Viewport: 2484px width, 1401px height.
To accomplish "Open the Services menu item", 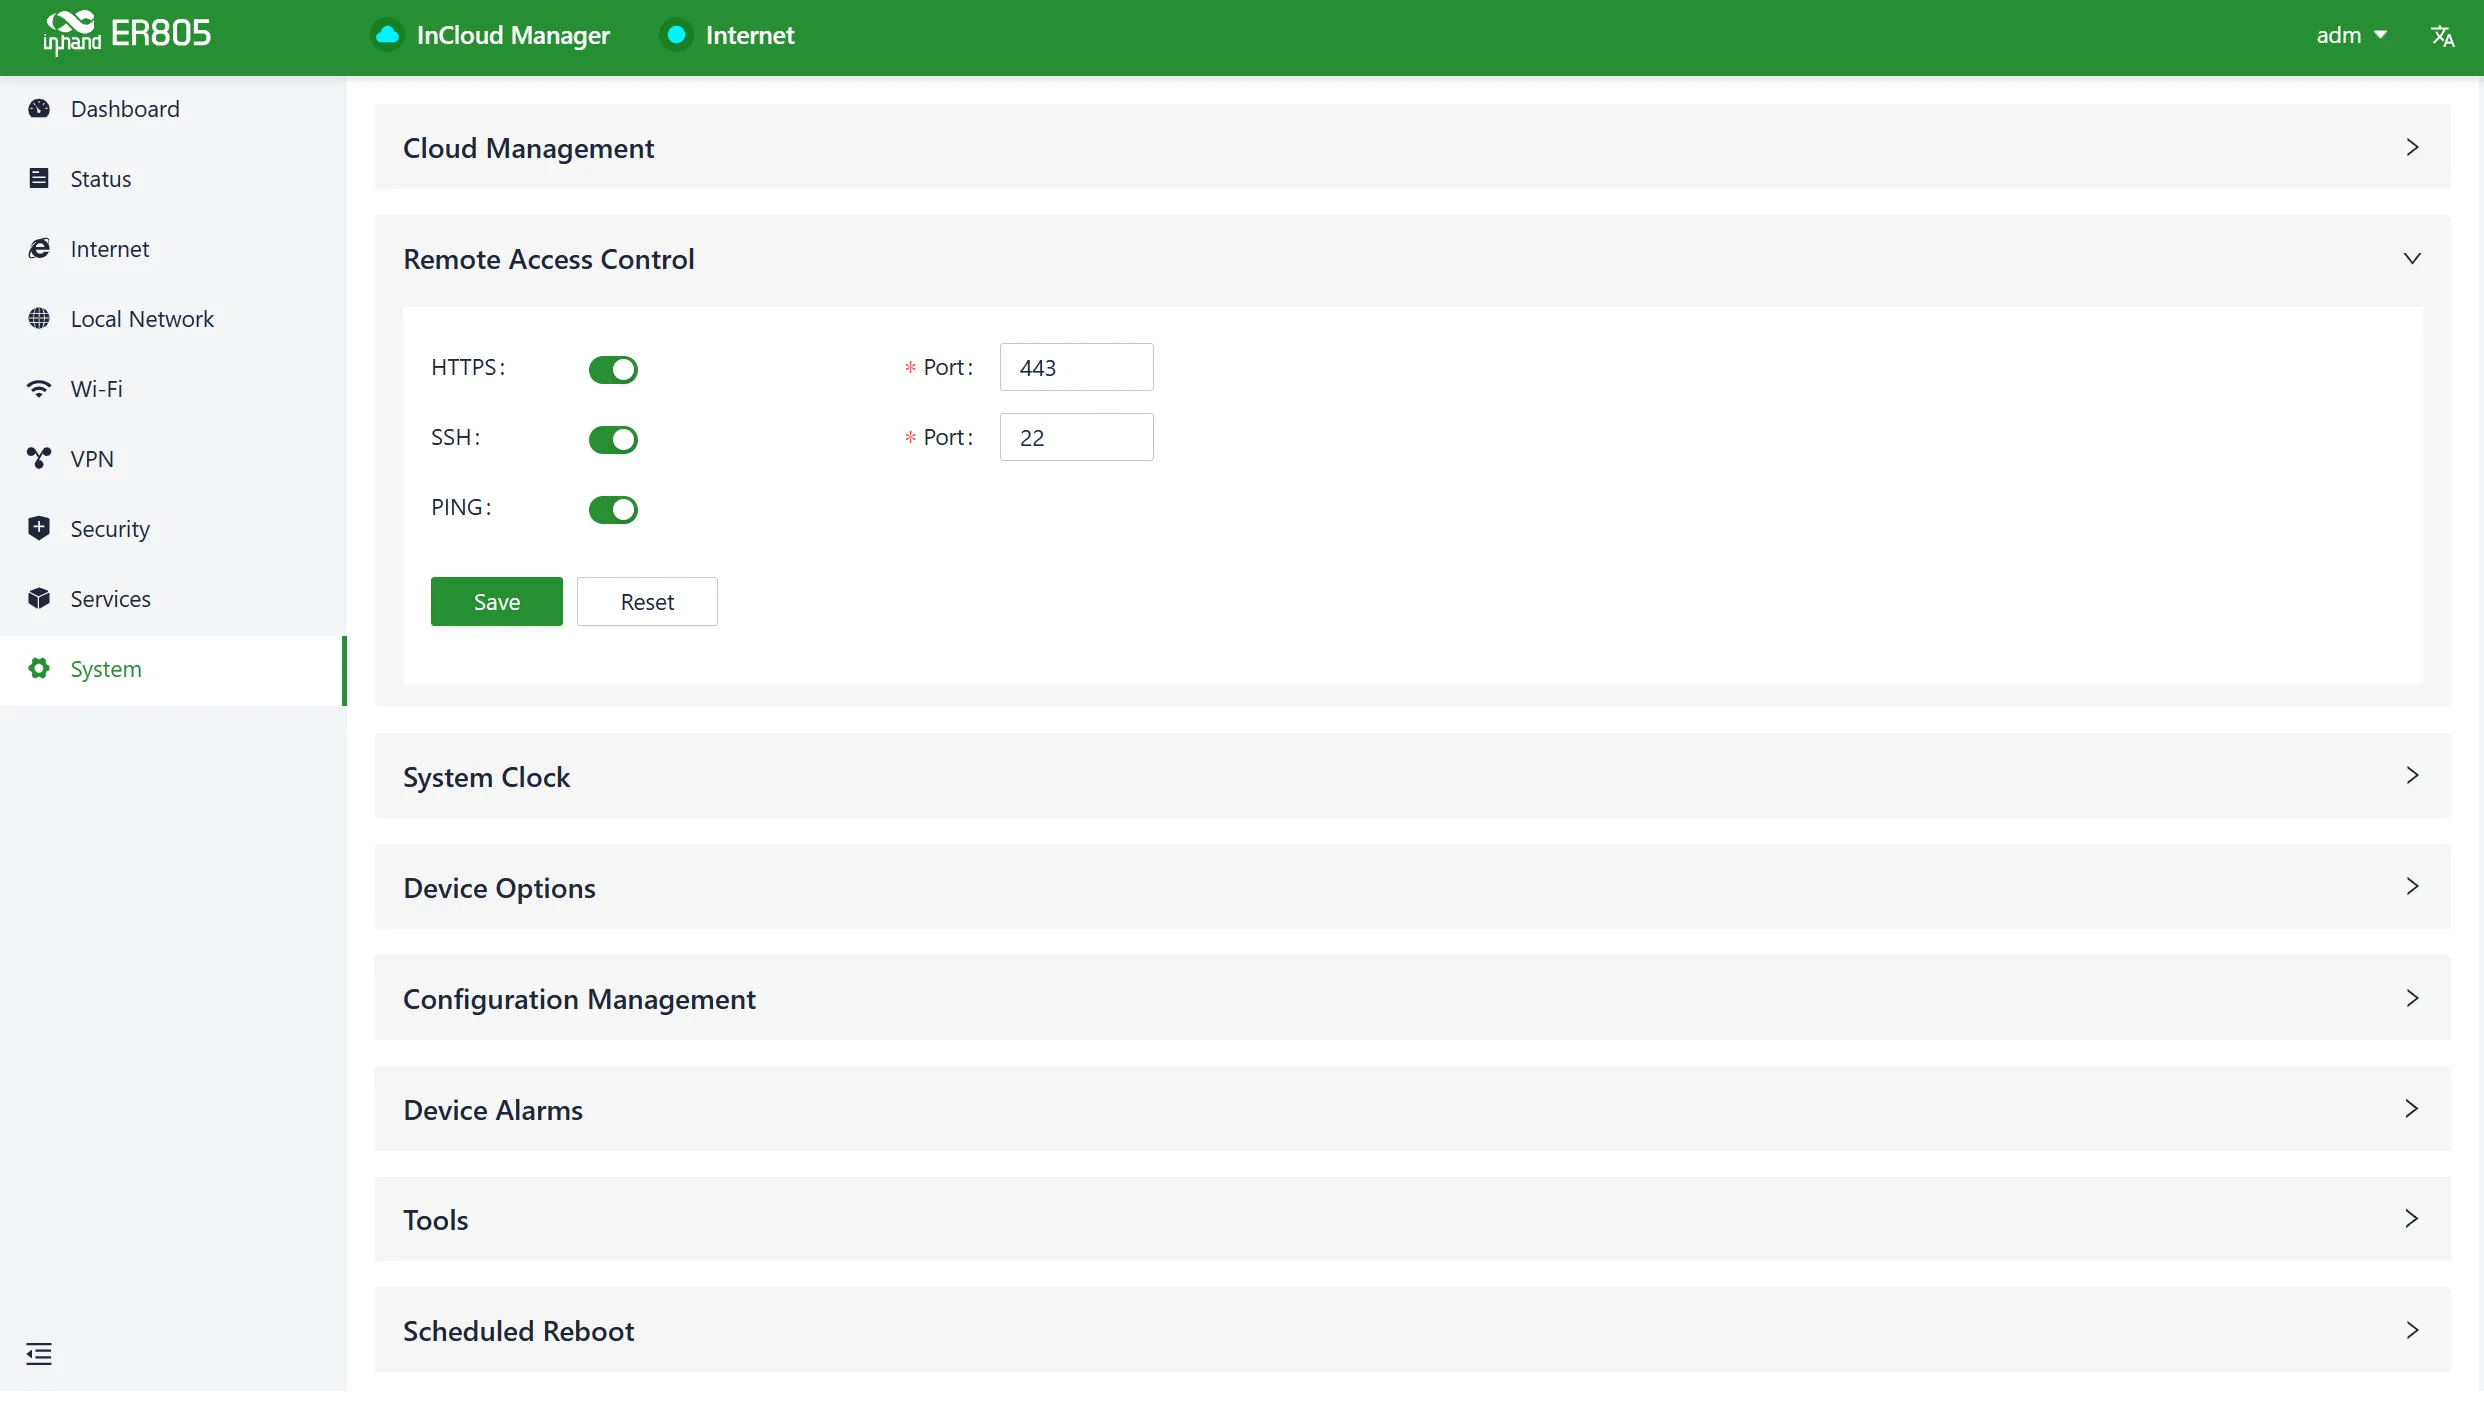I will (x=173, y=599).
